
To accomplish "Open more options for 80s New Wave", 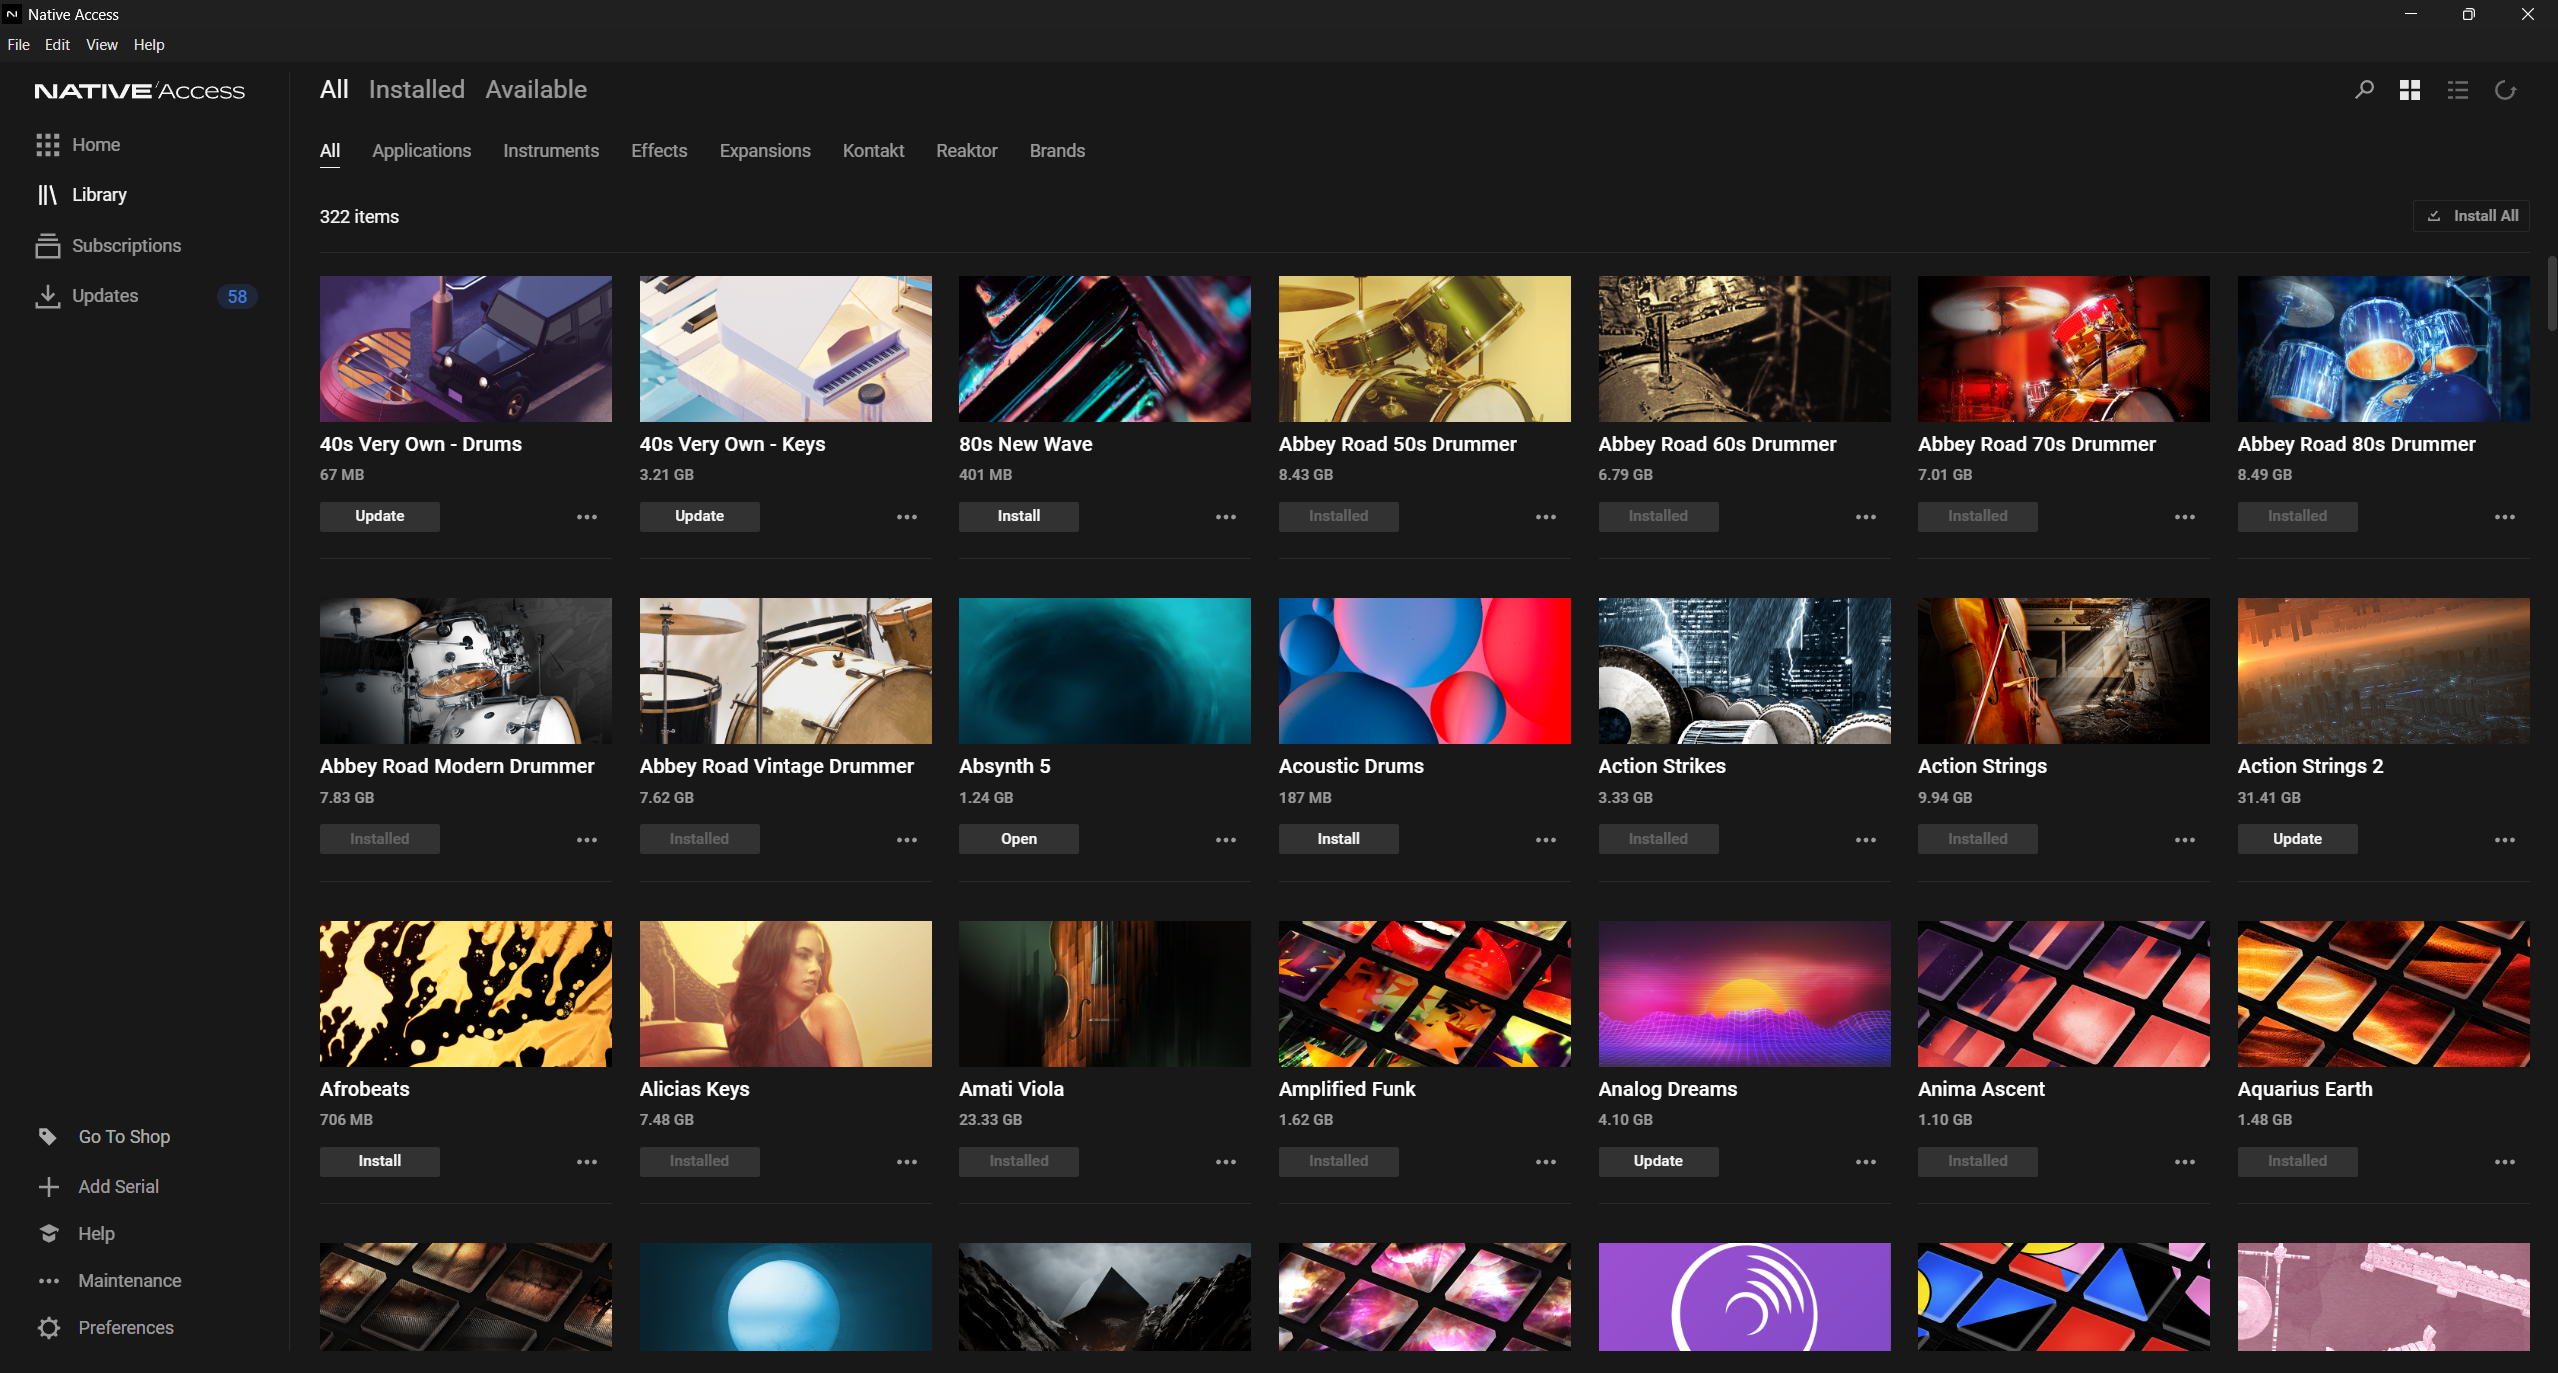I will point(1226,517).
